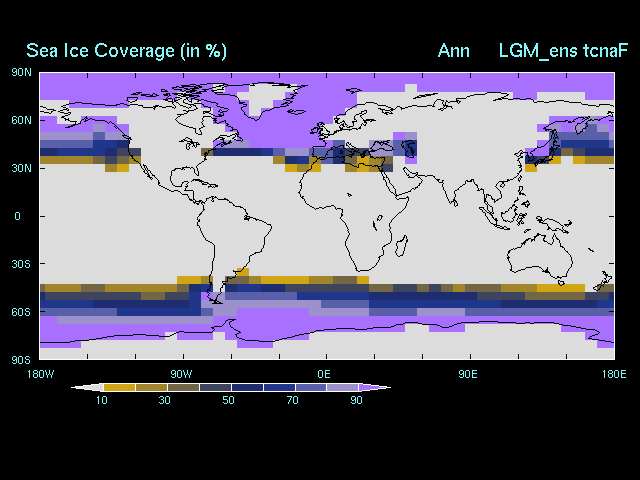Click the '30S' latitude axis label

21,264
